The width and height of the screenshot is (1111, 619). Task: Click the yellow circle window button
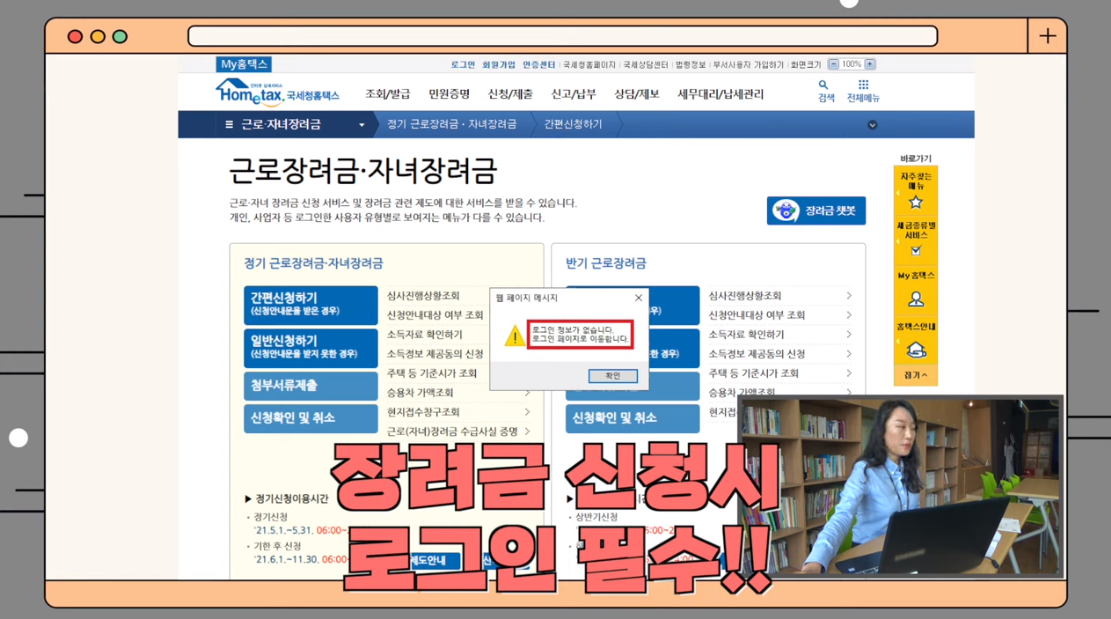(98, 36)
